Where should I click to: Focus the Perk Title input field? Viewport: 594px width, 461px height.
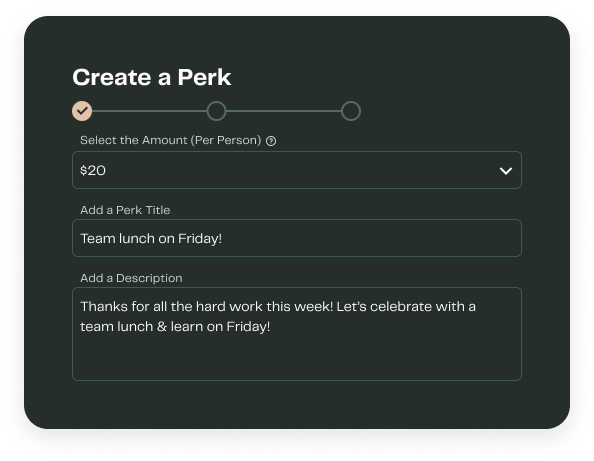(x=297, y=238)
